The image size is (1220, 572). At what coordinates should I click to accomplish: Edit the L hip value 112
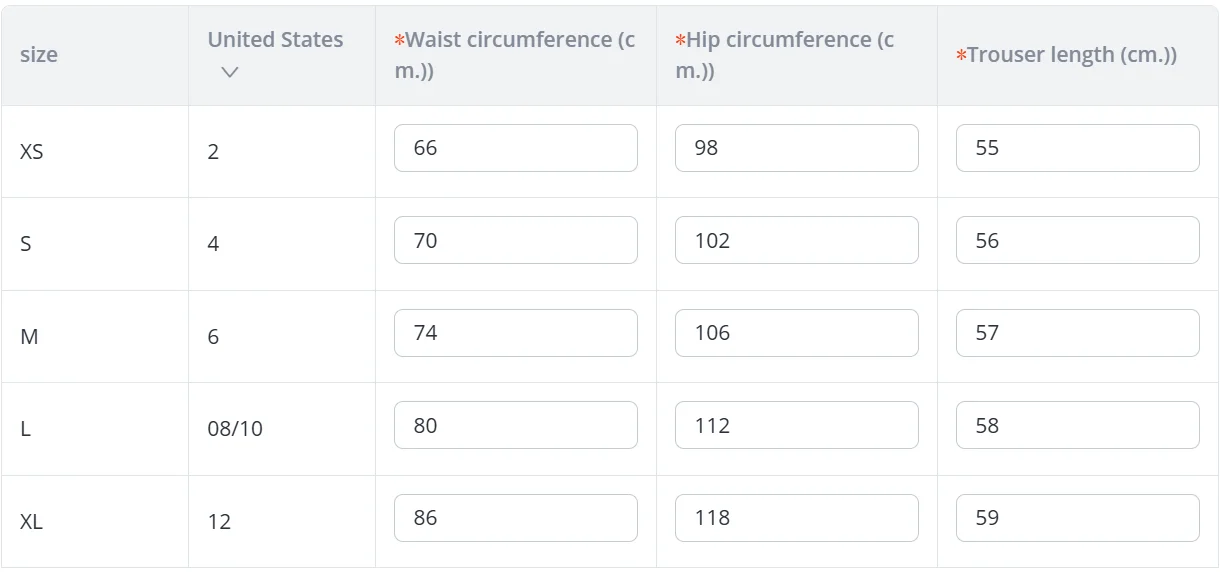coord(796,425)
